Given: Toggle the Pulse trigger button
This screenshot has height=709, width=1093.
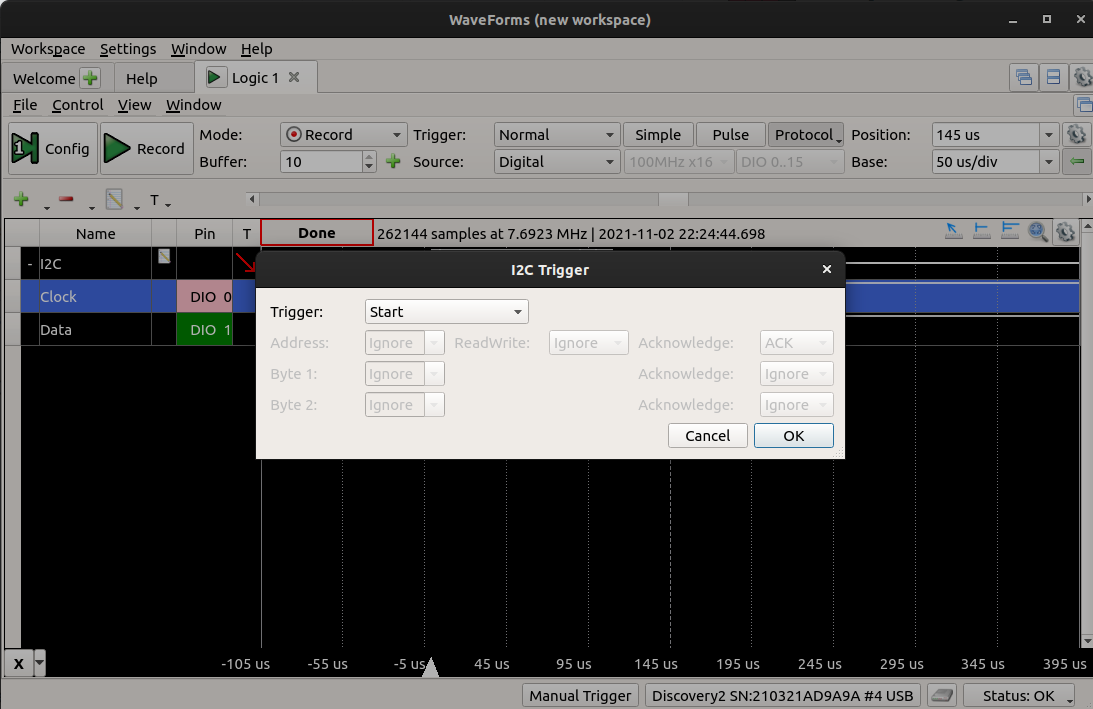Looking at the screenshot, I should pyautogui.click(x=730, y=134).
